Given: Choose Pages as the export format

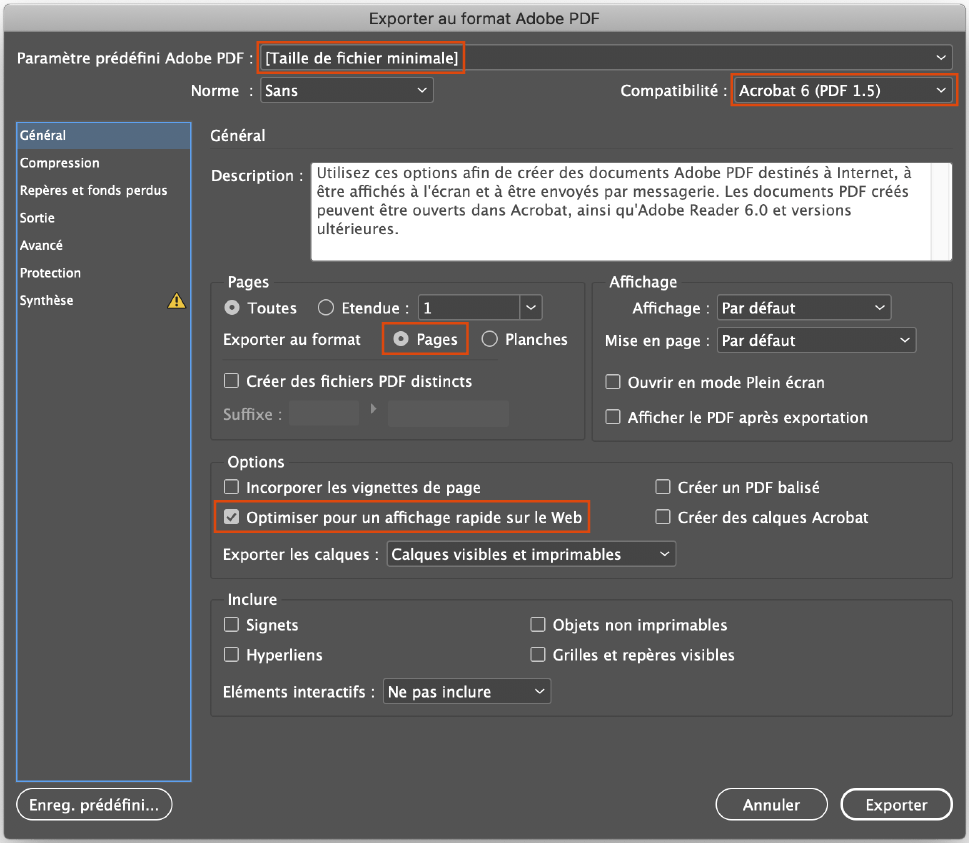Looking at the screenshot, I should click(401, 339).
